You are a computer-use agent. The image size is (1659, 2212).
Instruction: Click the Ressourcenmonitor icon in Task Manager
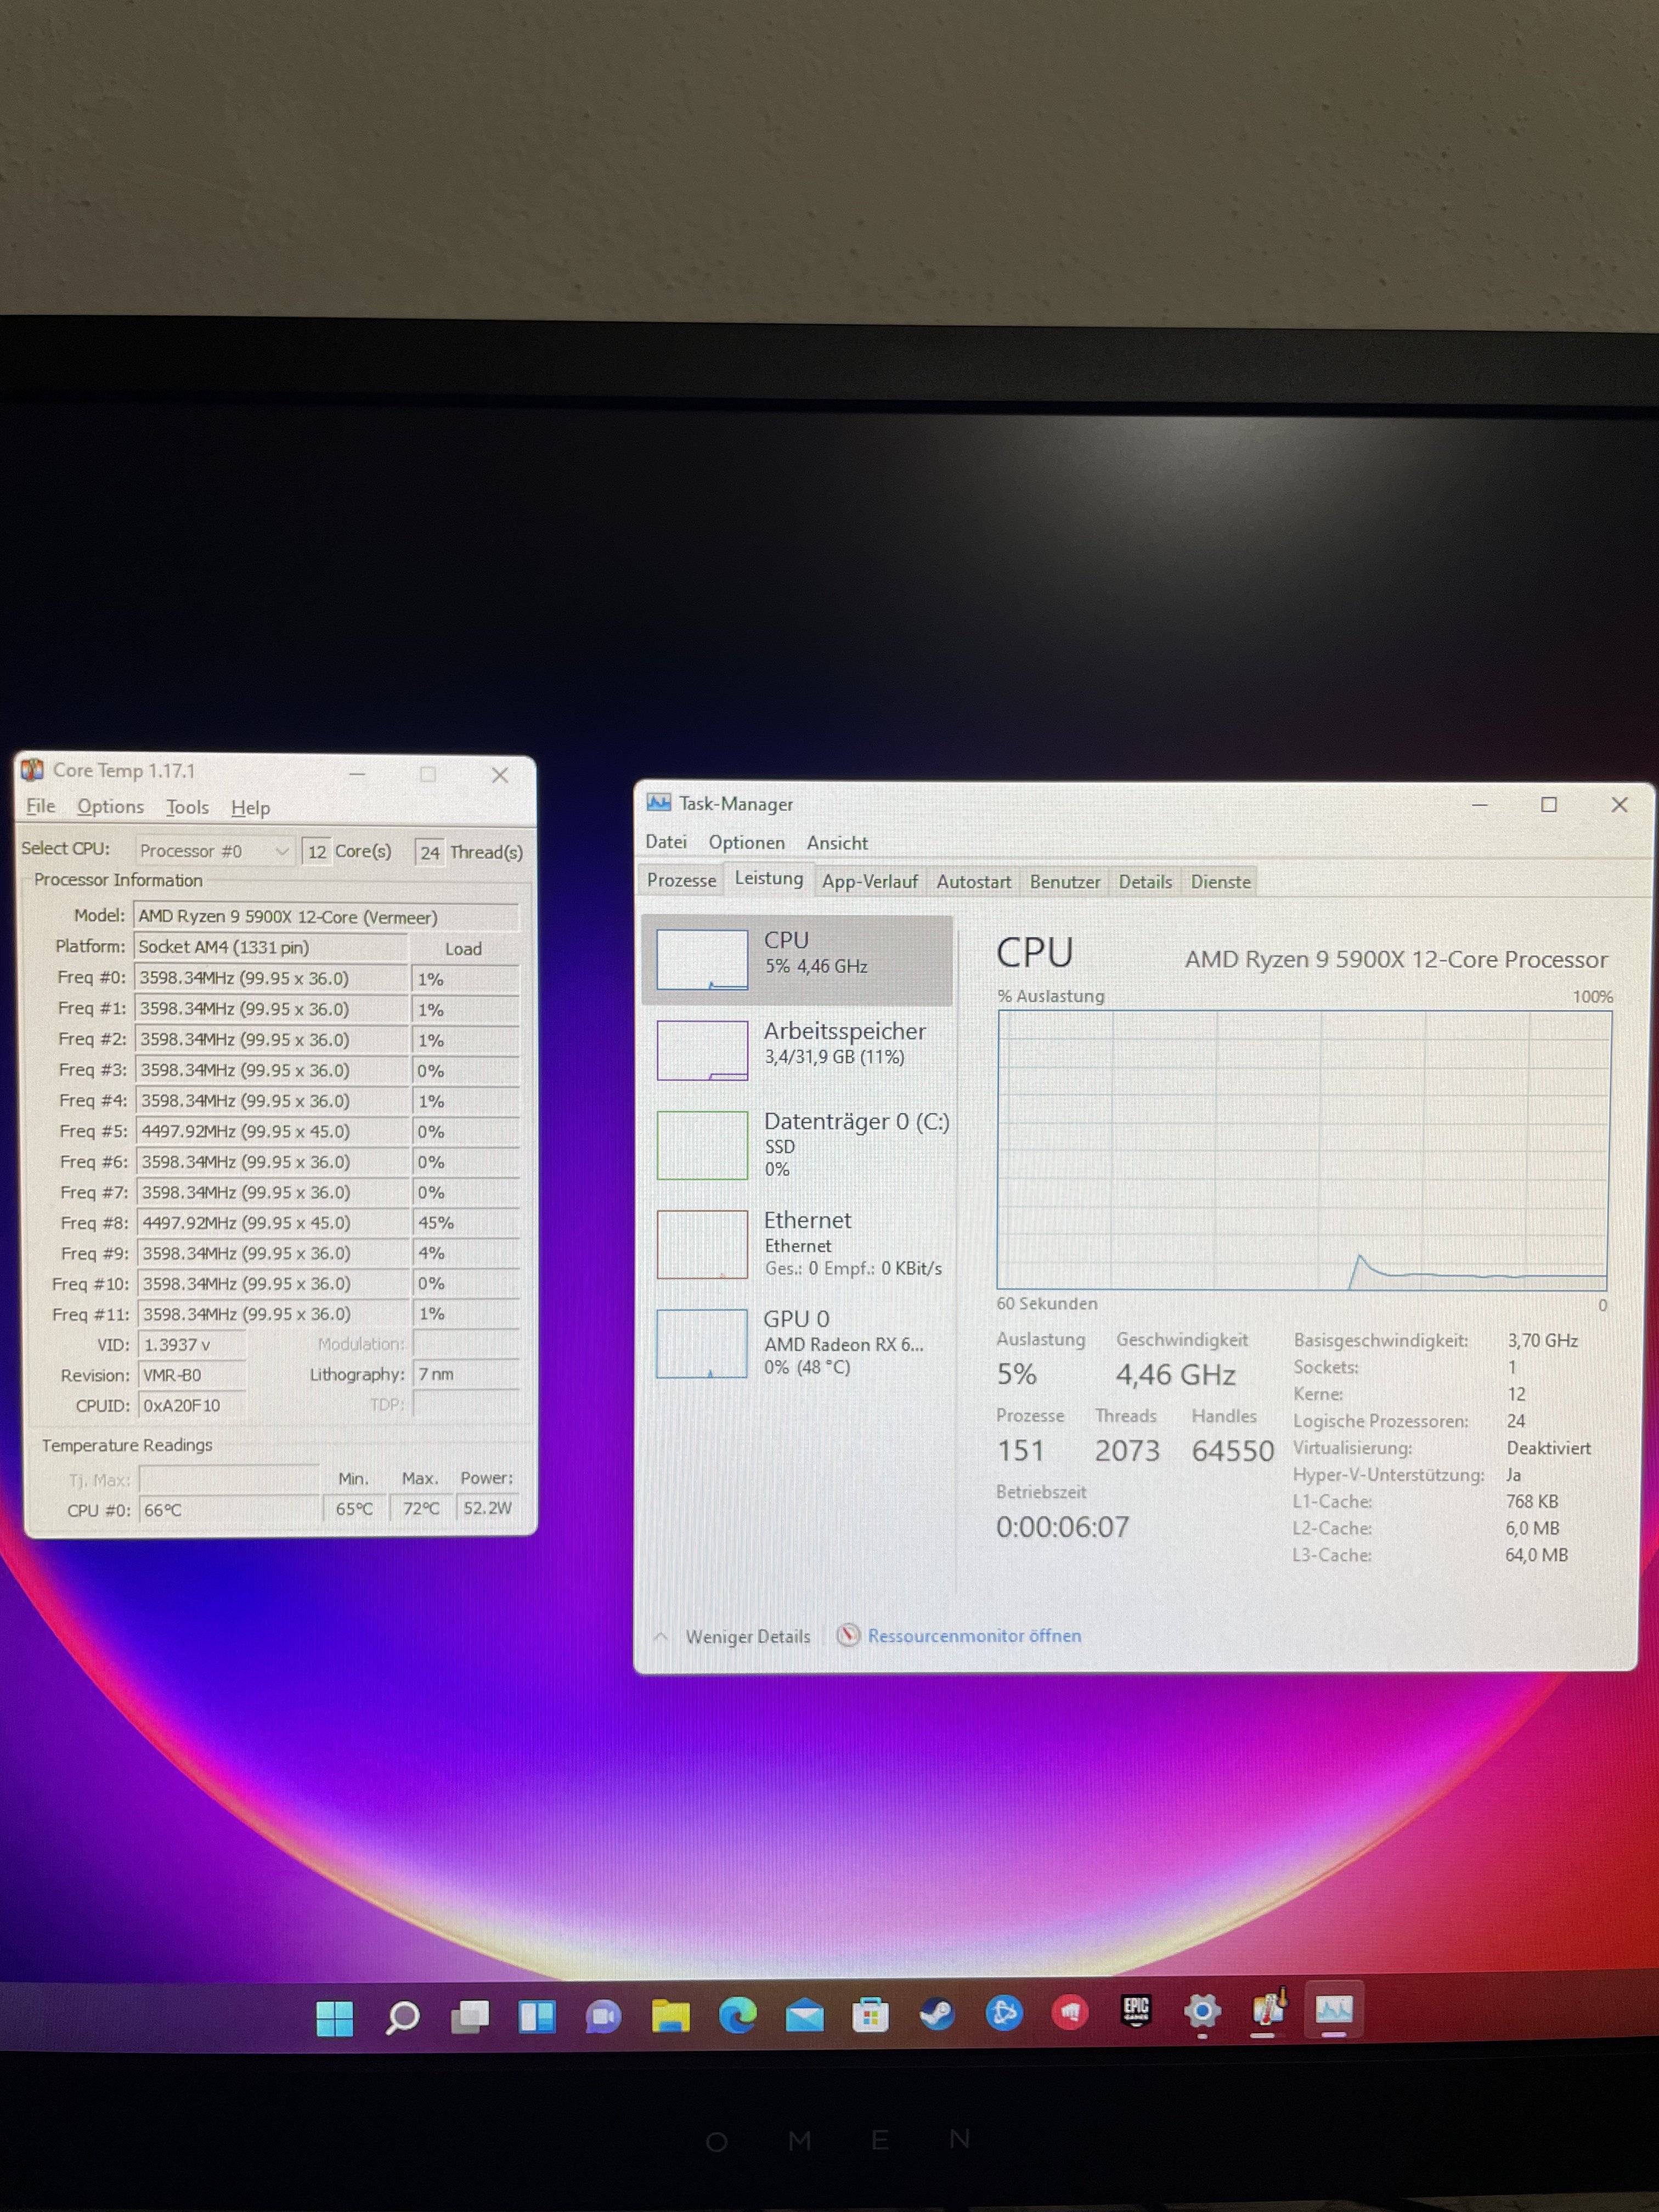848,1635
